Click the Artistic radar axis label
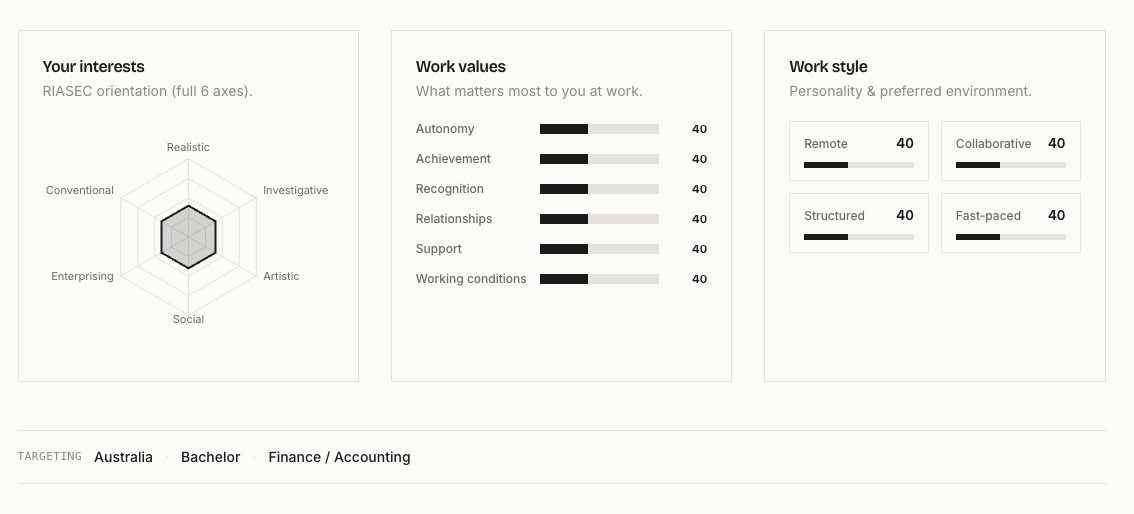The width and height of the screenshot is (1134, 514). [281, 276]
